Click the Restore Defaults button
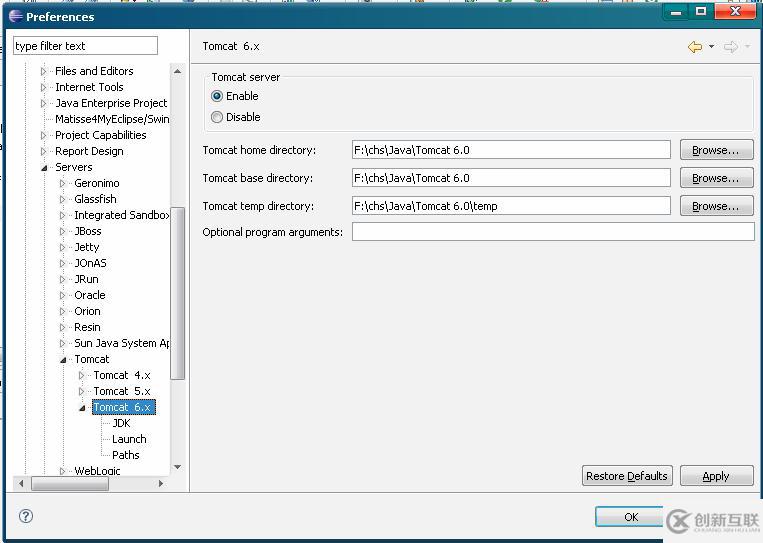 tap(627, 475)
